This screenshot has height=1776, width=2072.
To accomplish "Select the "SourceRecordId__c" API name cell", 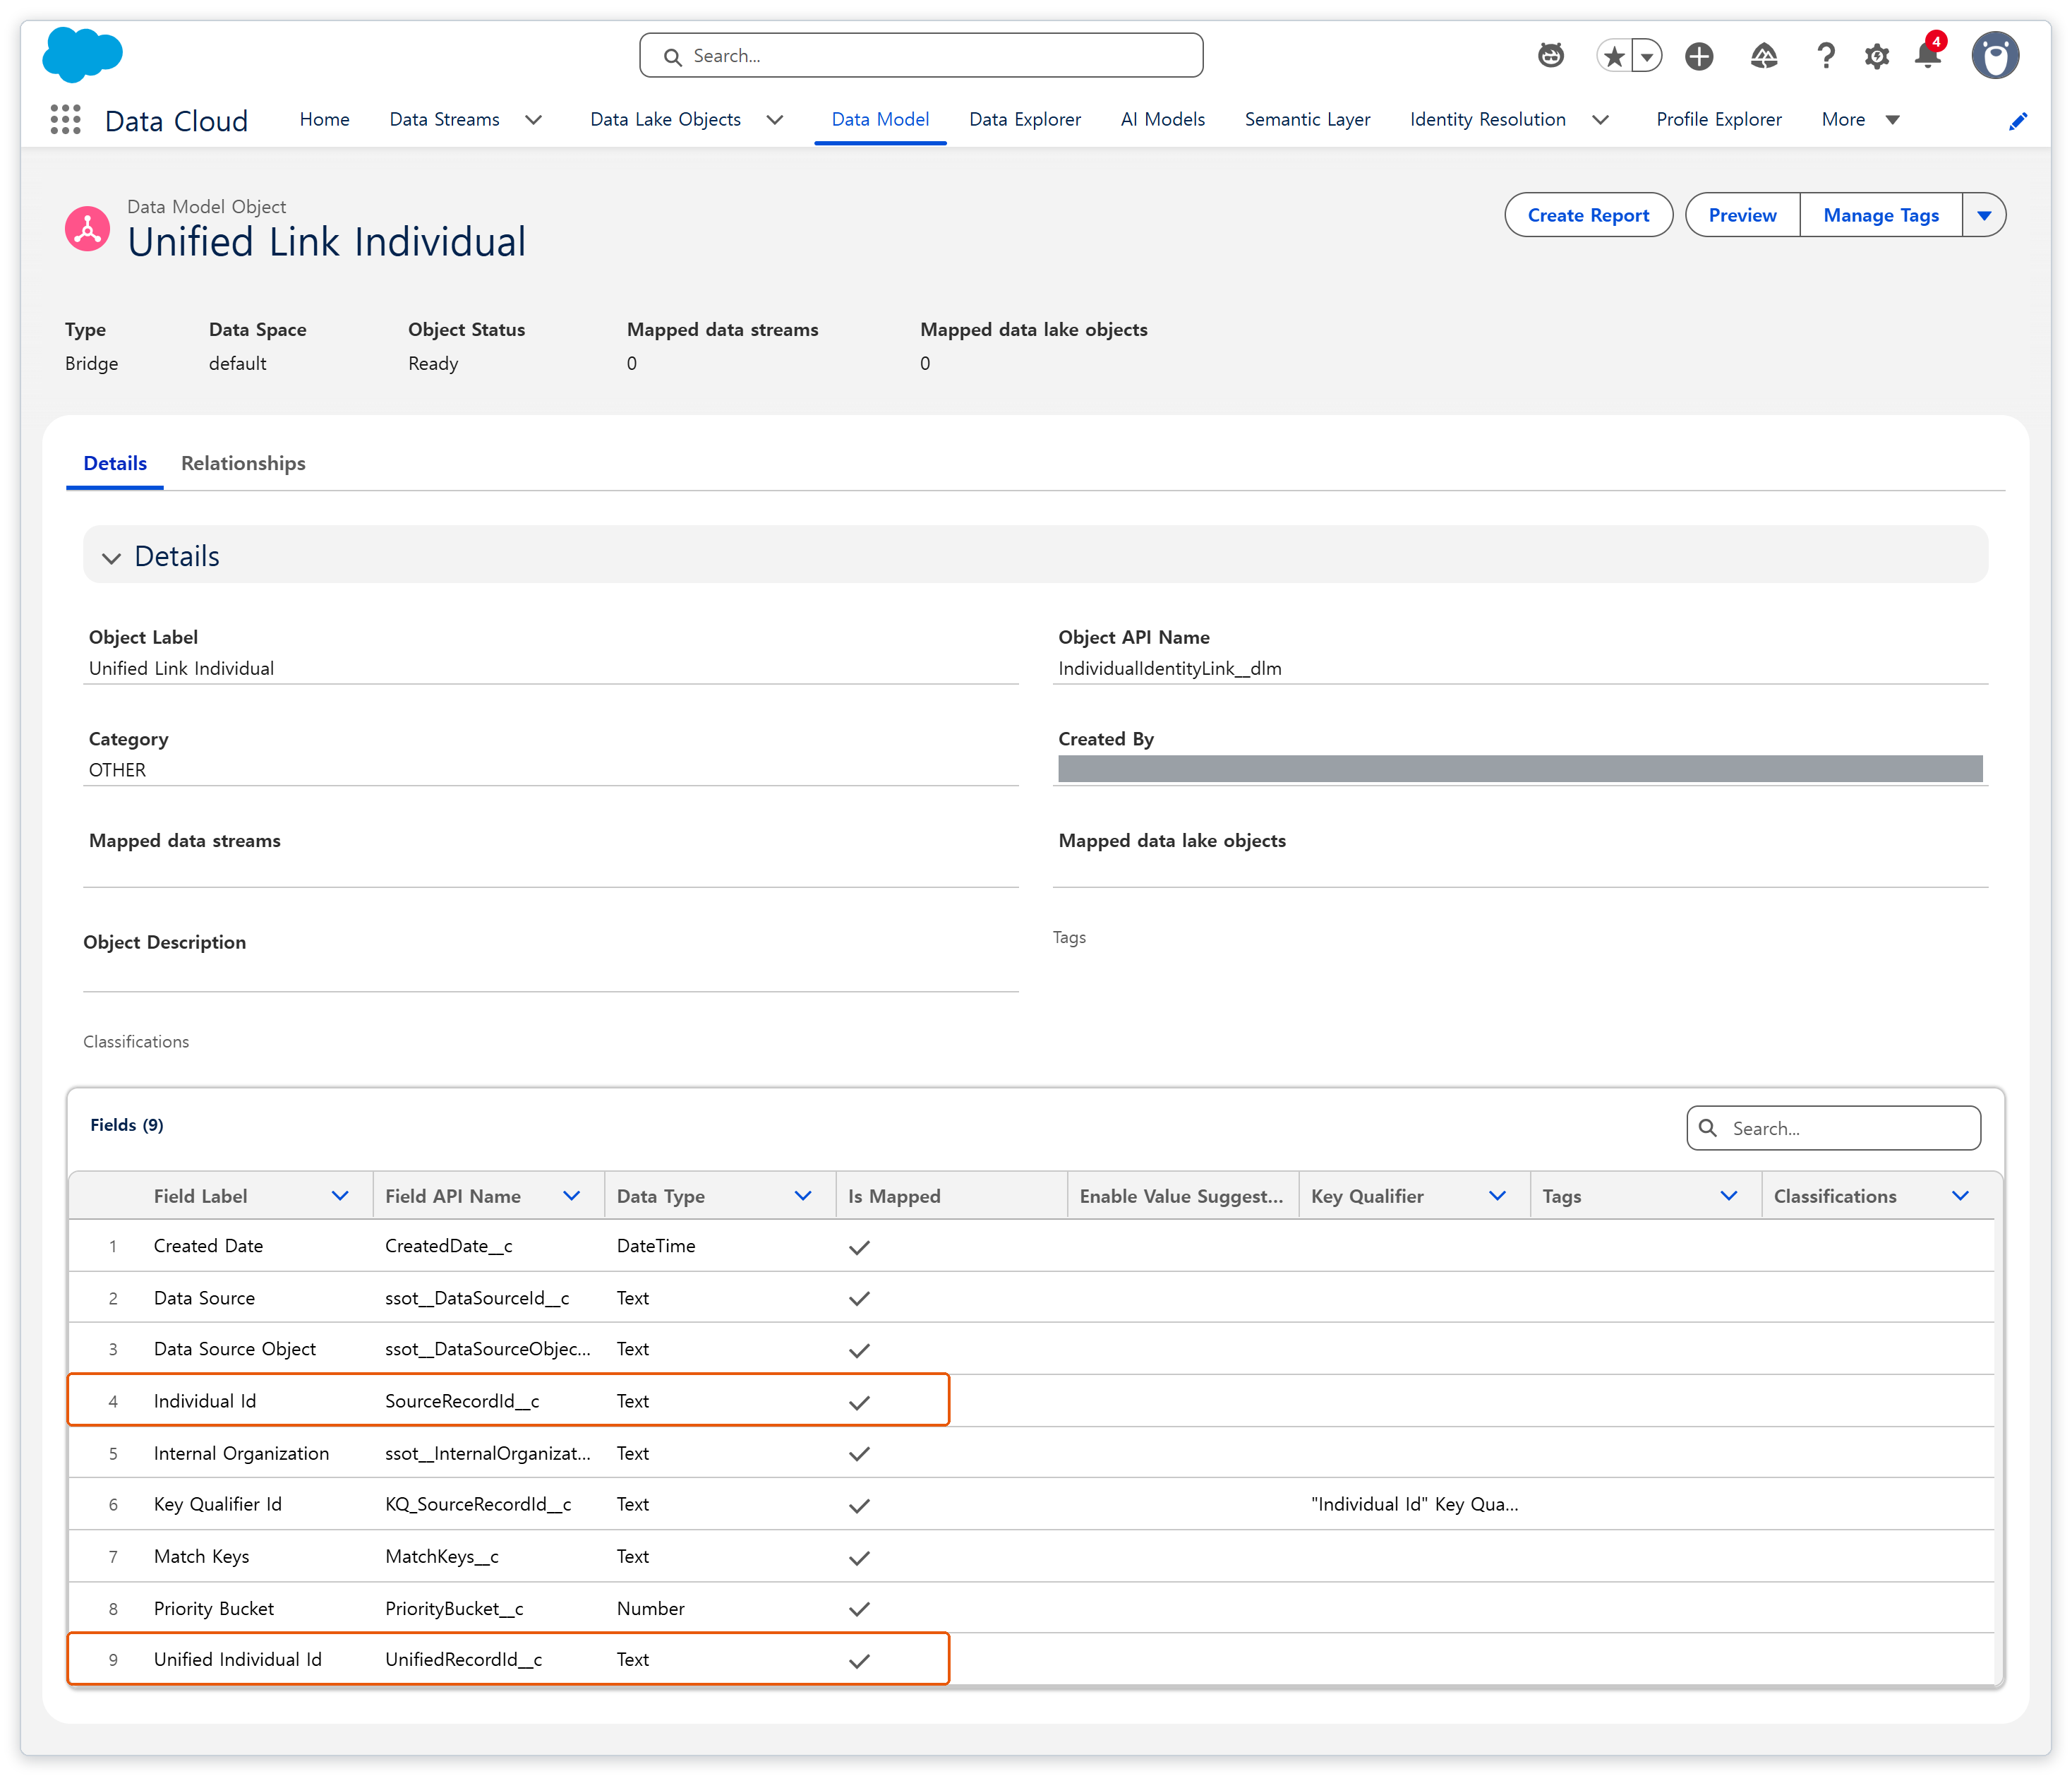I will (x=462, y=1401).
